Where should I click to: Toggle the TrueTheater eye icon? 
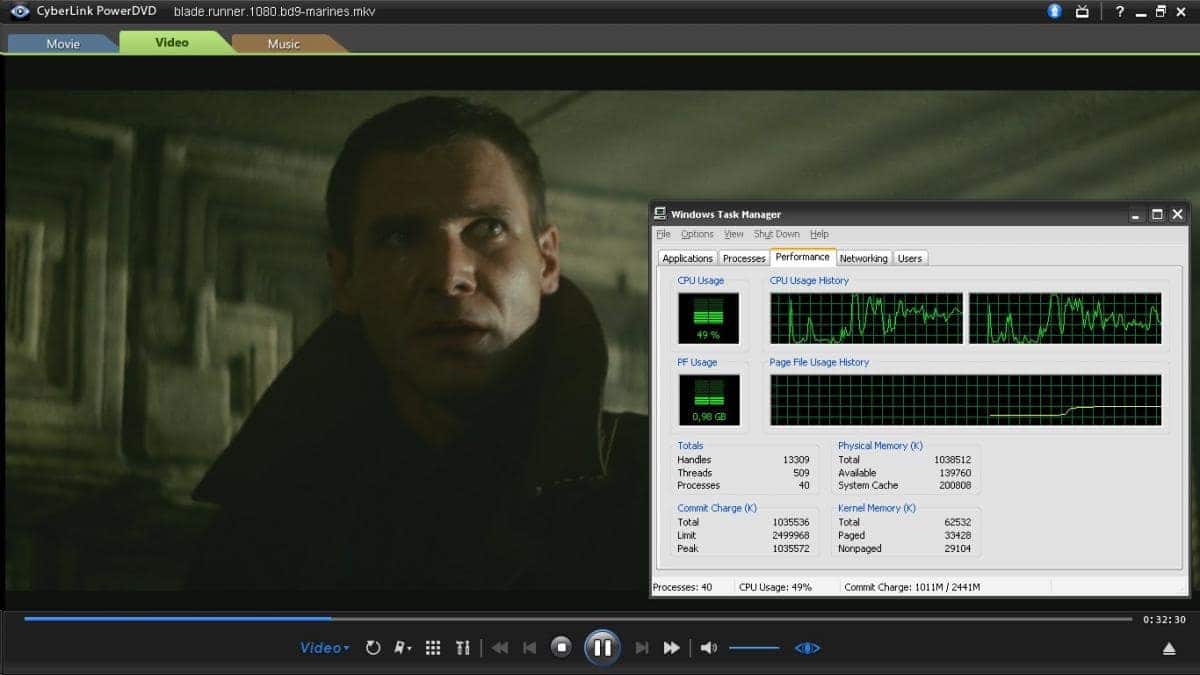[x=807, y=648]
